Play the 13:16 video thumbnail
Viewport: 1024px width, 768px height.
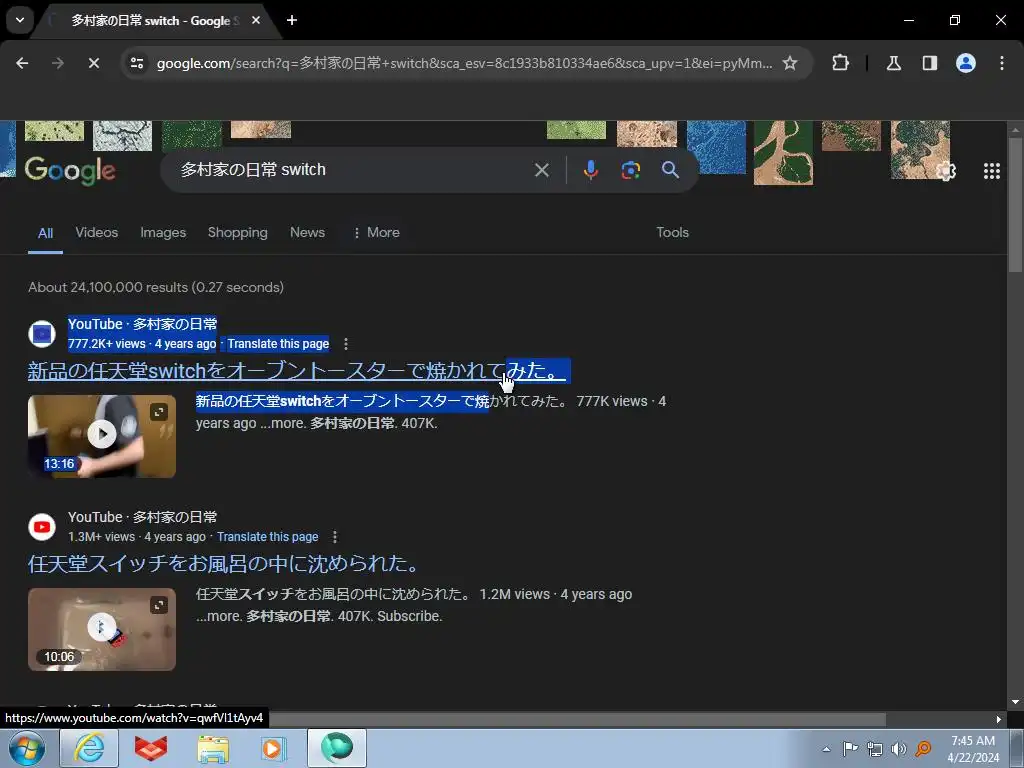pyautogui.click(x=102, y=435)
